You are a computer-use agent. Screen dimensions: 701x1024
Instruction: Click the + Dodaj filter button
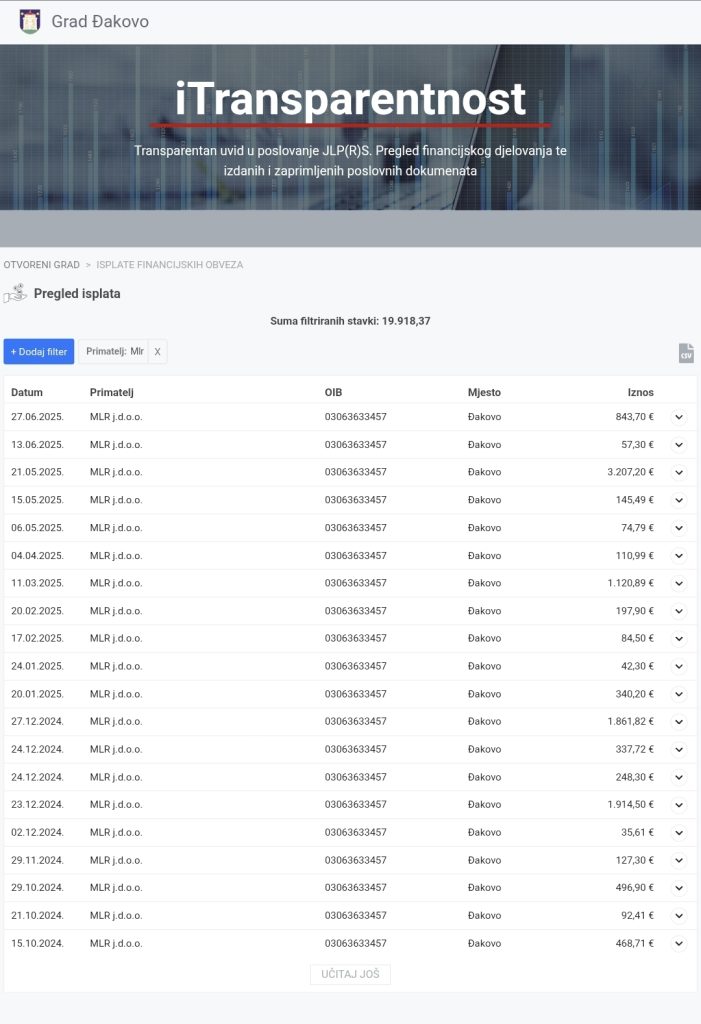(39, 352)
